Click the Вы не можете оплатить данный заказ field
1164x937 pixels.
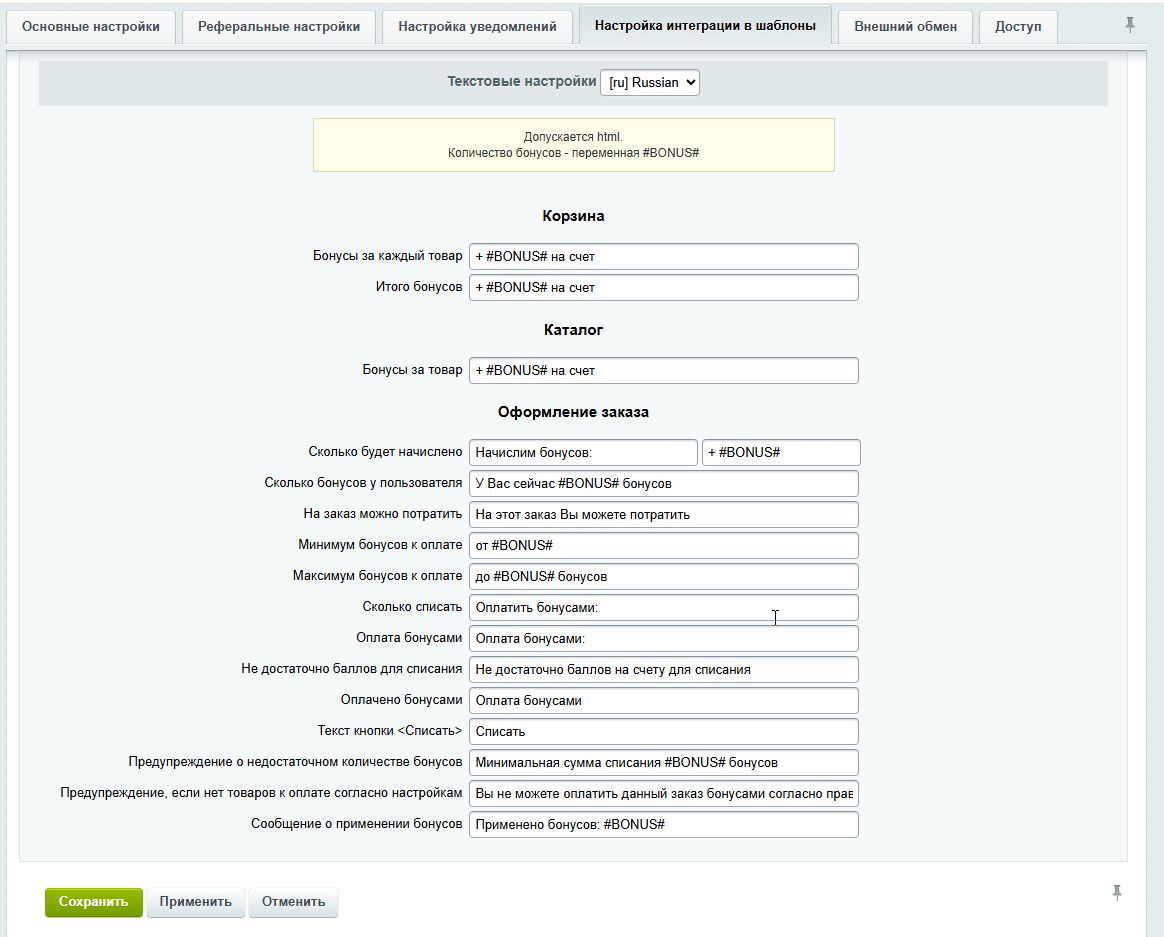coord(664,794)
